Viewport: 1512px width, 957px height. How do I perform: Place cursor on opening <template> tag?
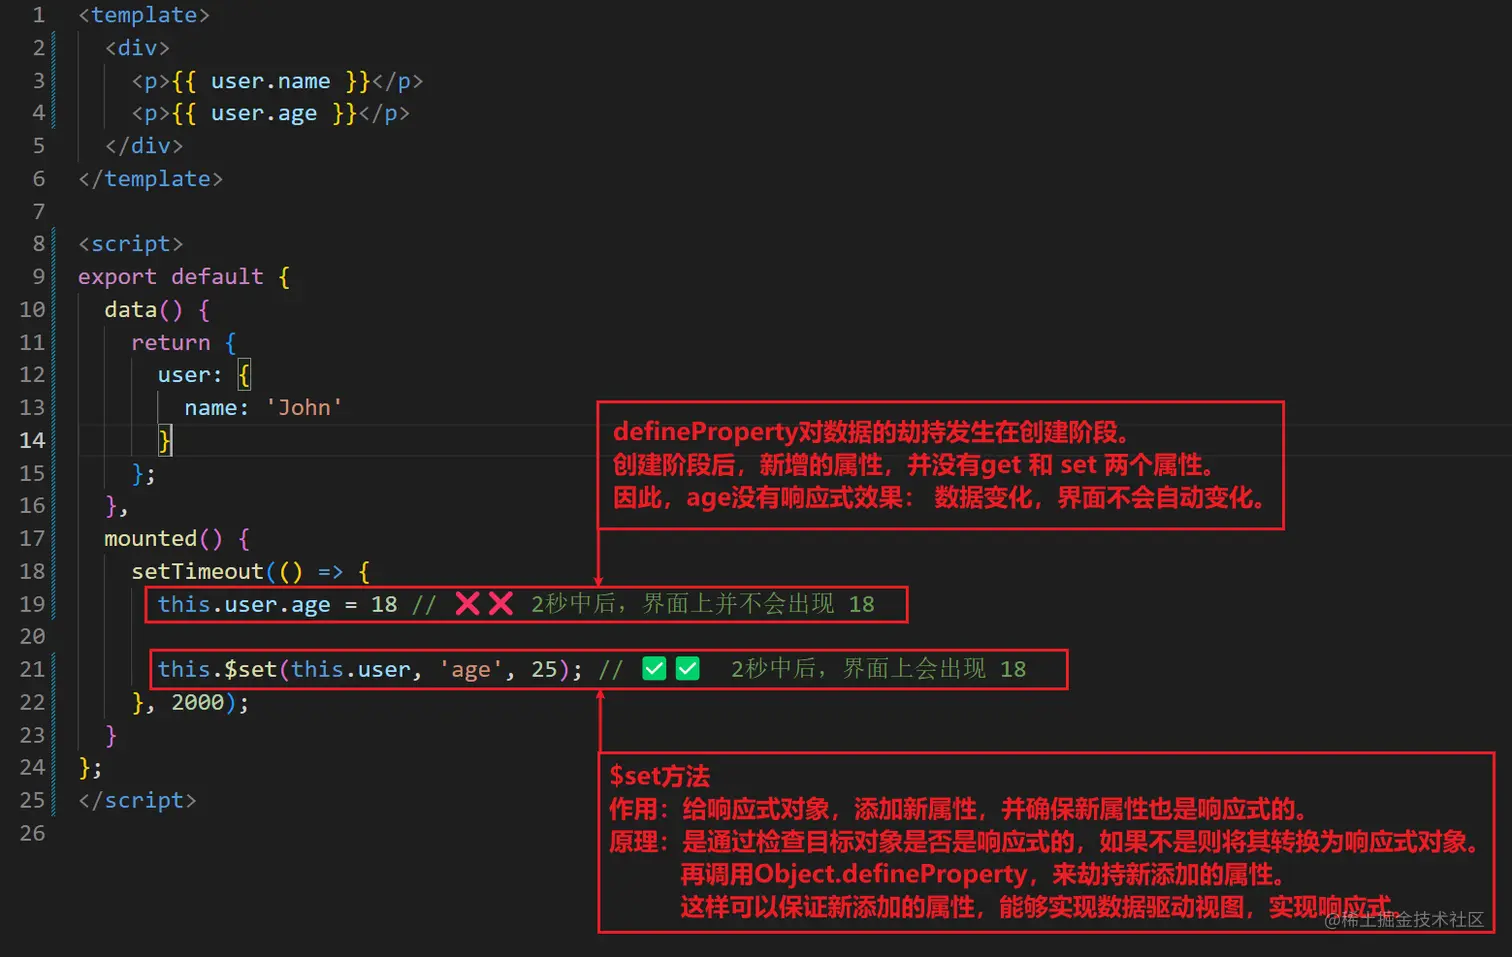pyautogui.click(x=144, y=15)
